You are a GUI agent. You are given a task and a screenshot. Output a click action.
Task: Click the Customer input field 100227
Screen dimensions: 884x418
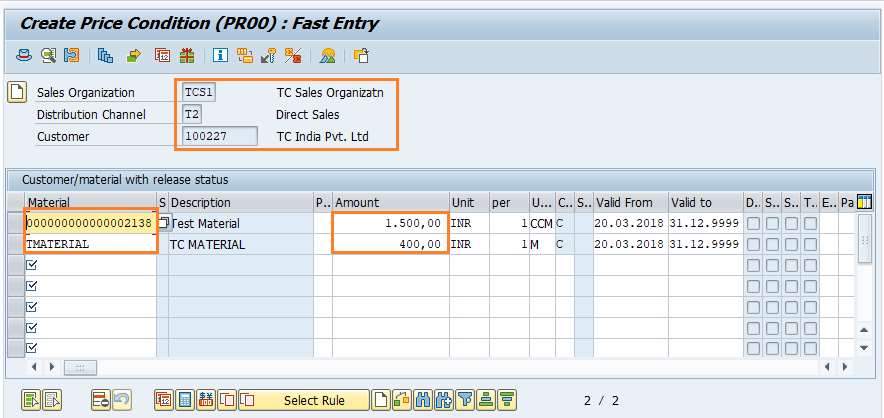click(x=219, y=136)
